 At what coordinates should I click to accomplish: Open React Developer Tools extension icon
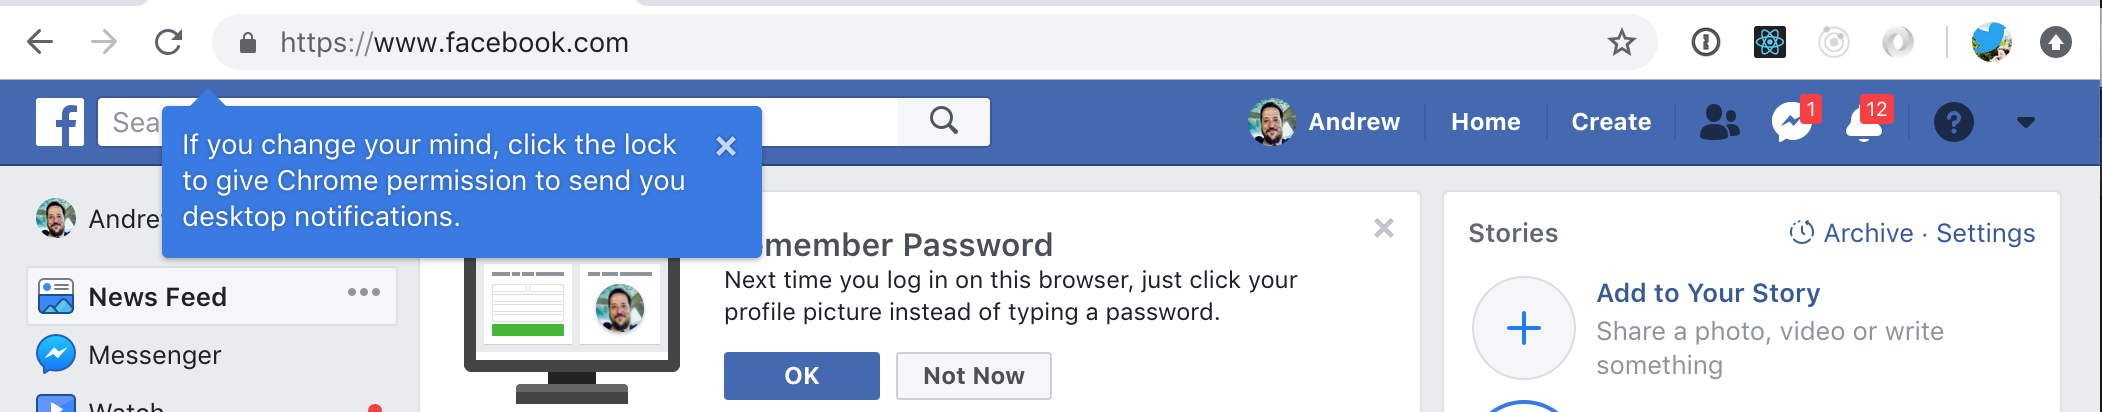1769,42
